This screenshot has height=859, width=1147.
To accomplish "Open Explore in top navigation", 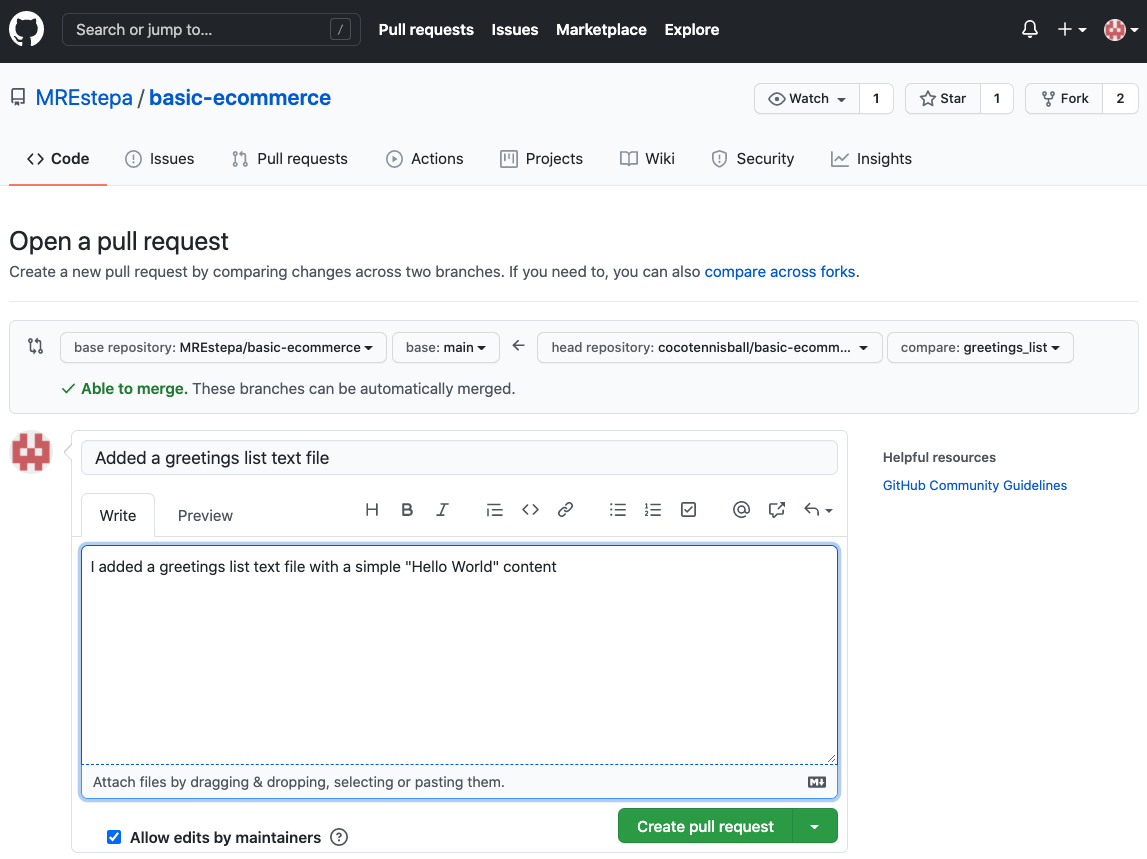I will pos(691,30).
